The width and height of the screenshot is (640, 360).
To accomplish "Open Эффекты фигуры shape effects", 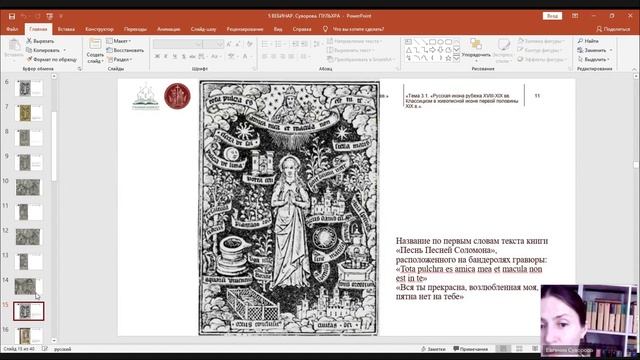I will tap(542, 60).
